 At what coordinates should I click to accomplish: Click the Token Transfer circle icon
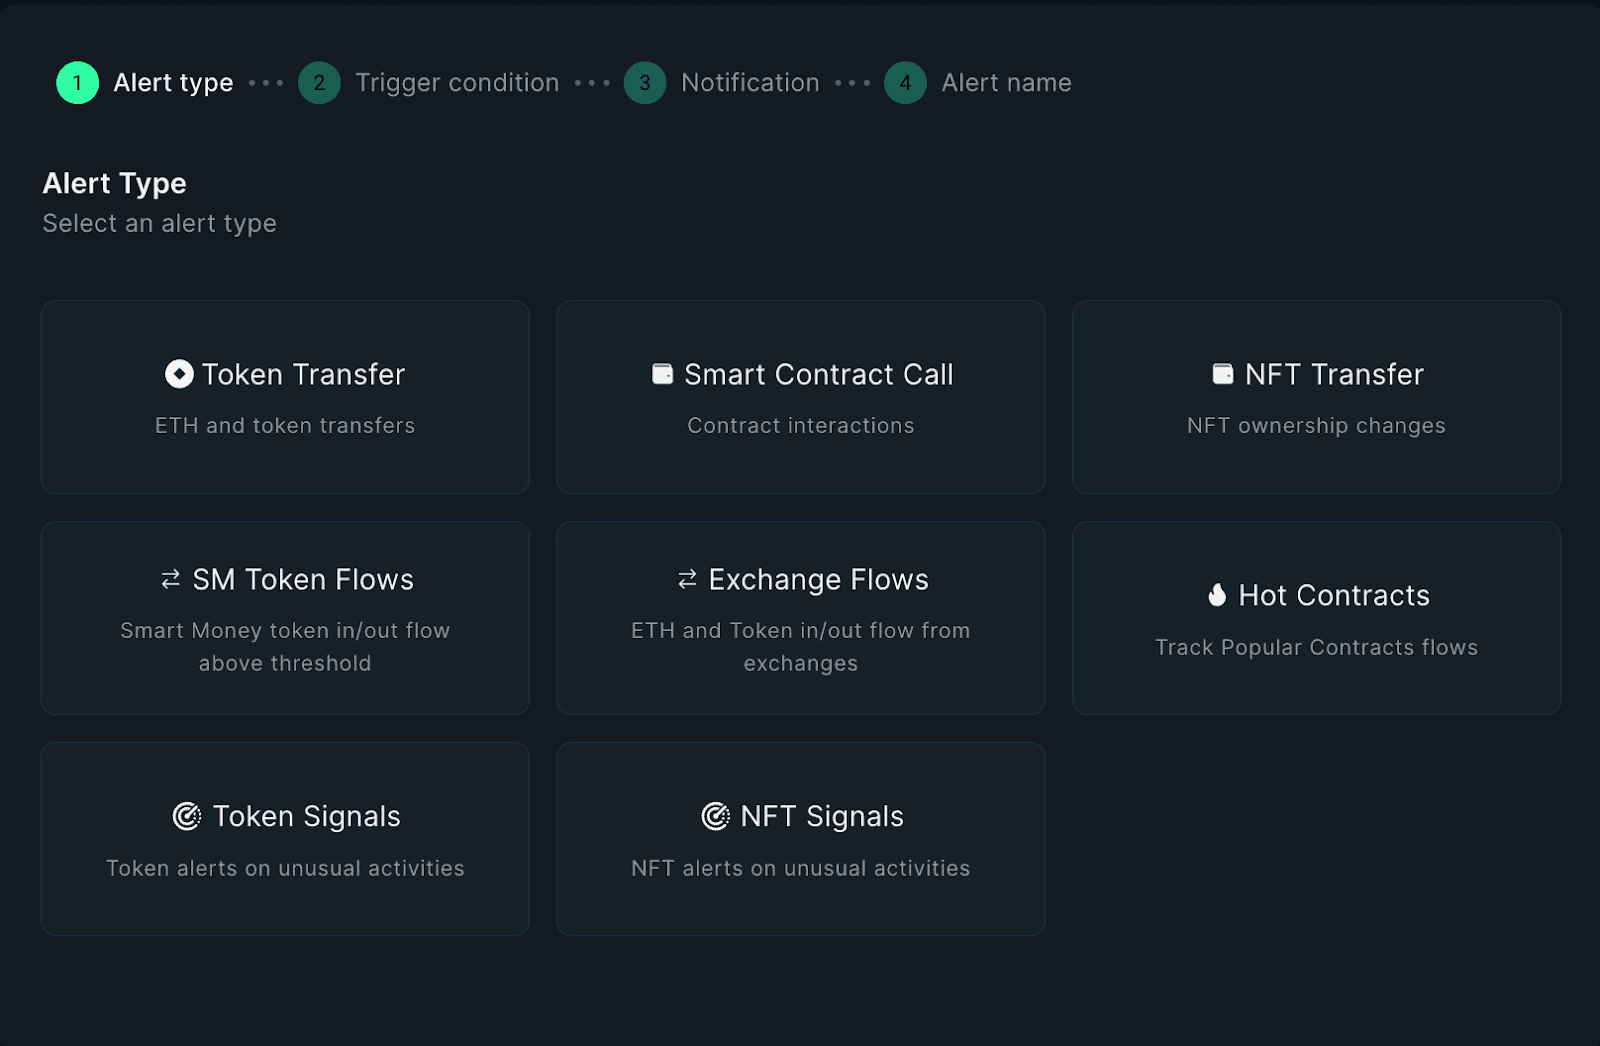(x=179, y=374)
